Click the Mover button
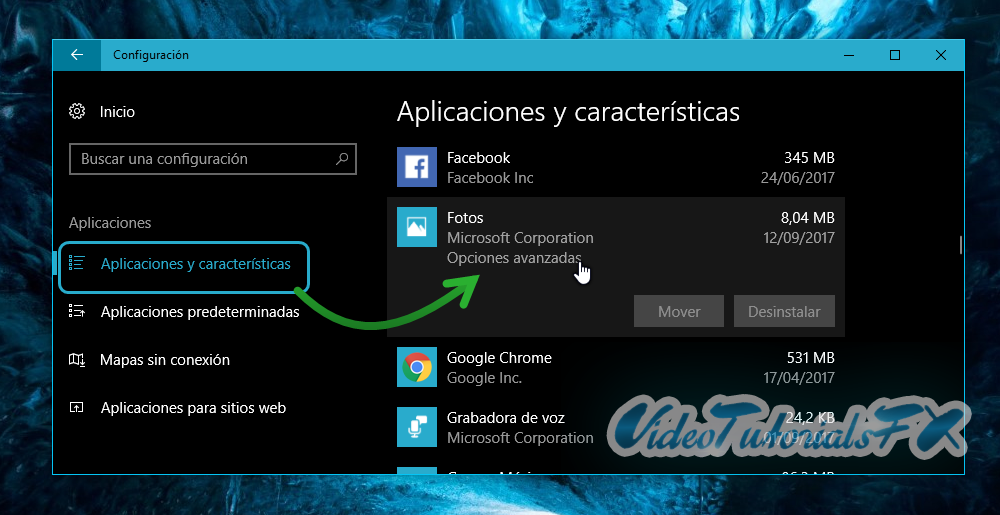Screen dimensions: 1000x515 pyautogui.click(x=679, y=312)
